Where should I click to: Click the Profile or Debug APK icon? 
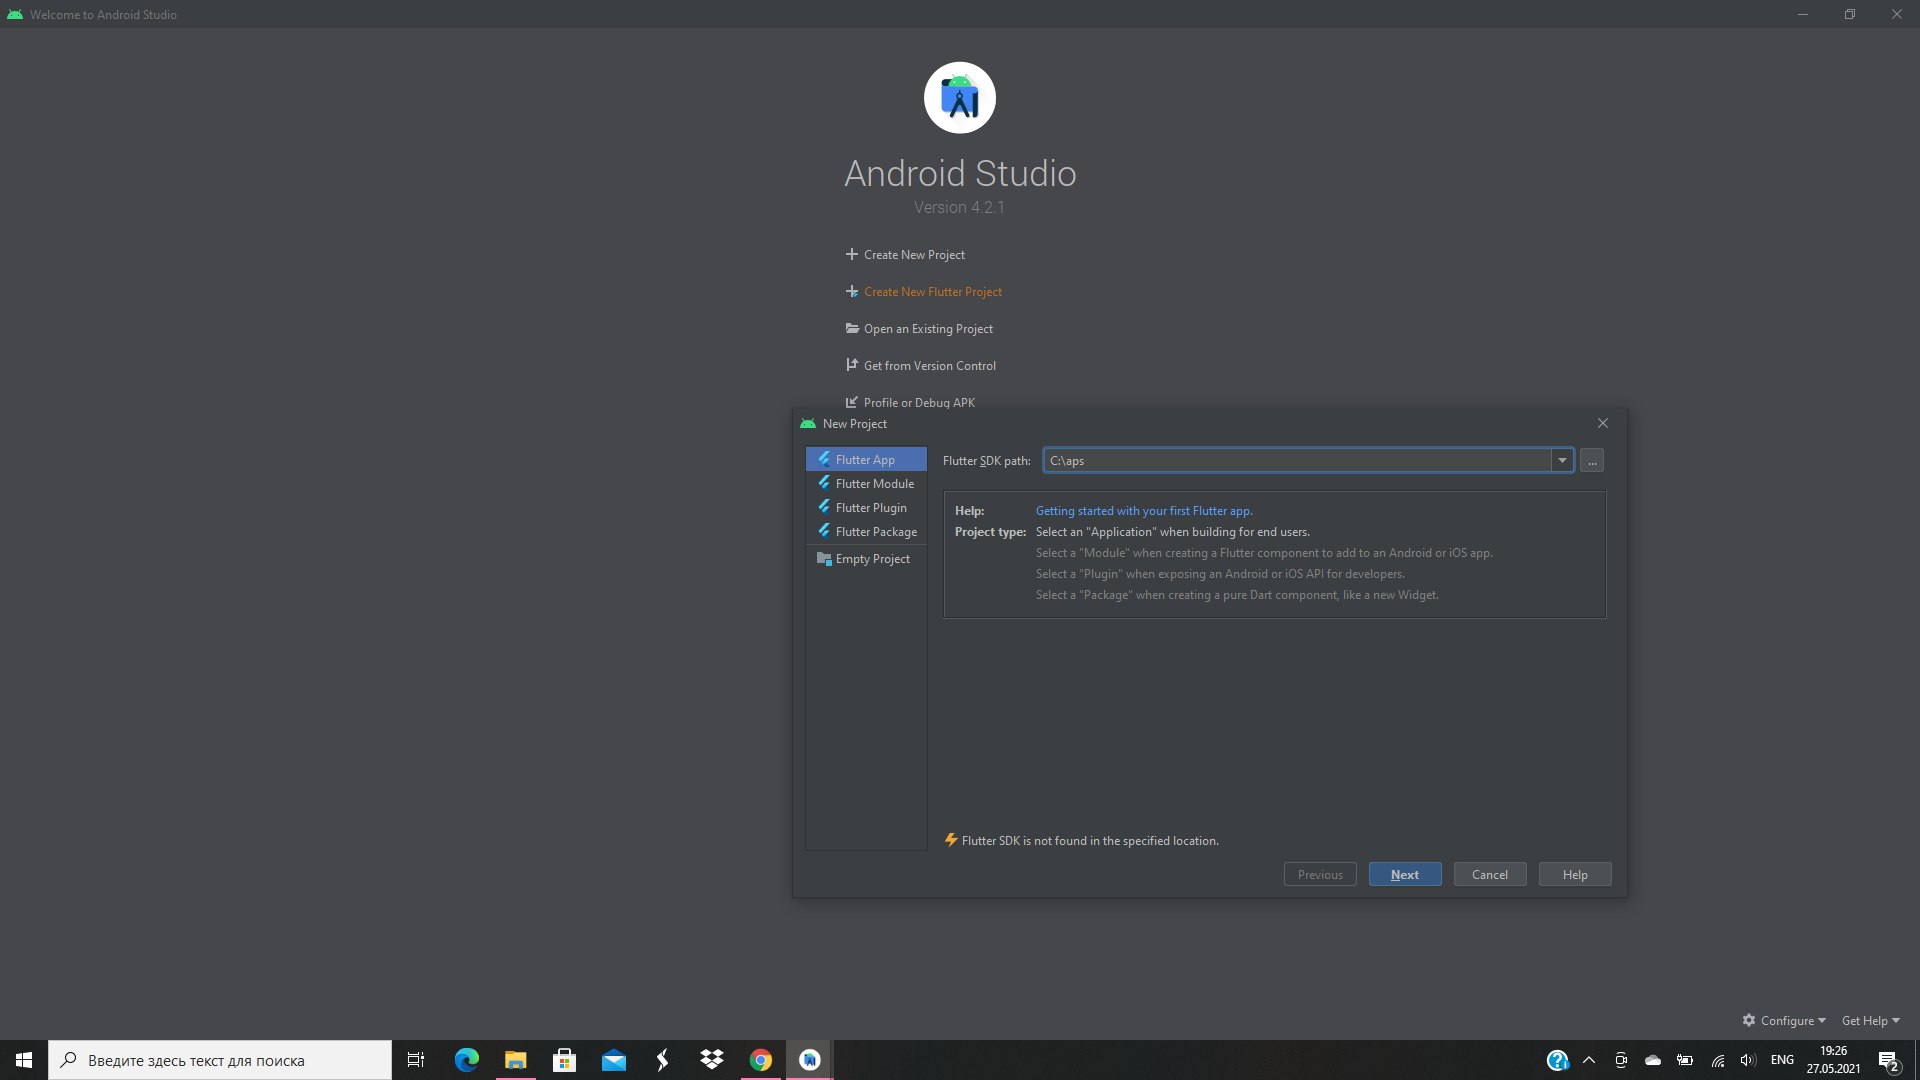coord(852,402)
